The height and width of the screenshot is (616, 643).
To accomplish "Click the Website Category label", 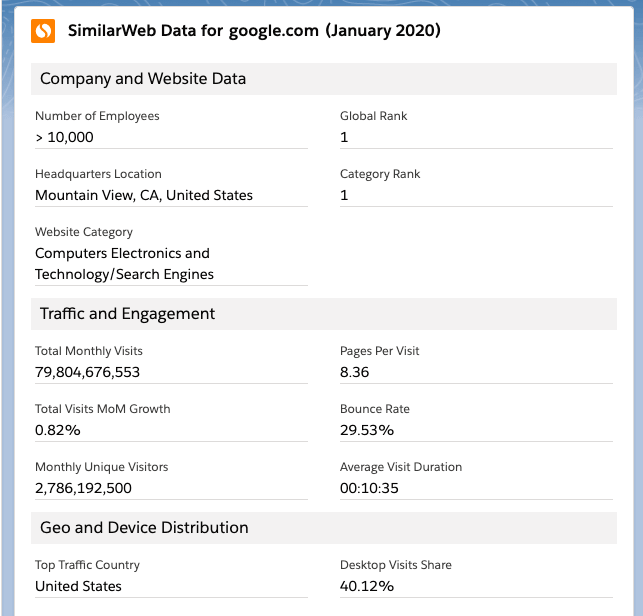I will tap(84, 232).
